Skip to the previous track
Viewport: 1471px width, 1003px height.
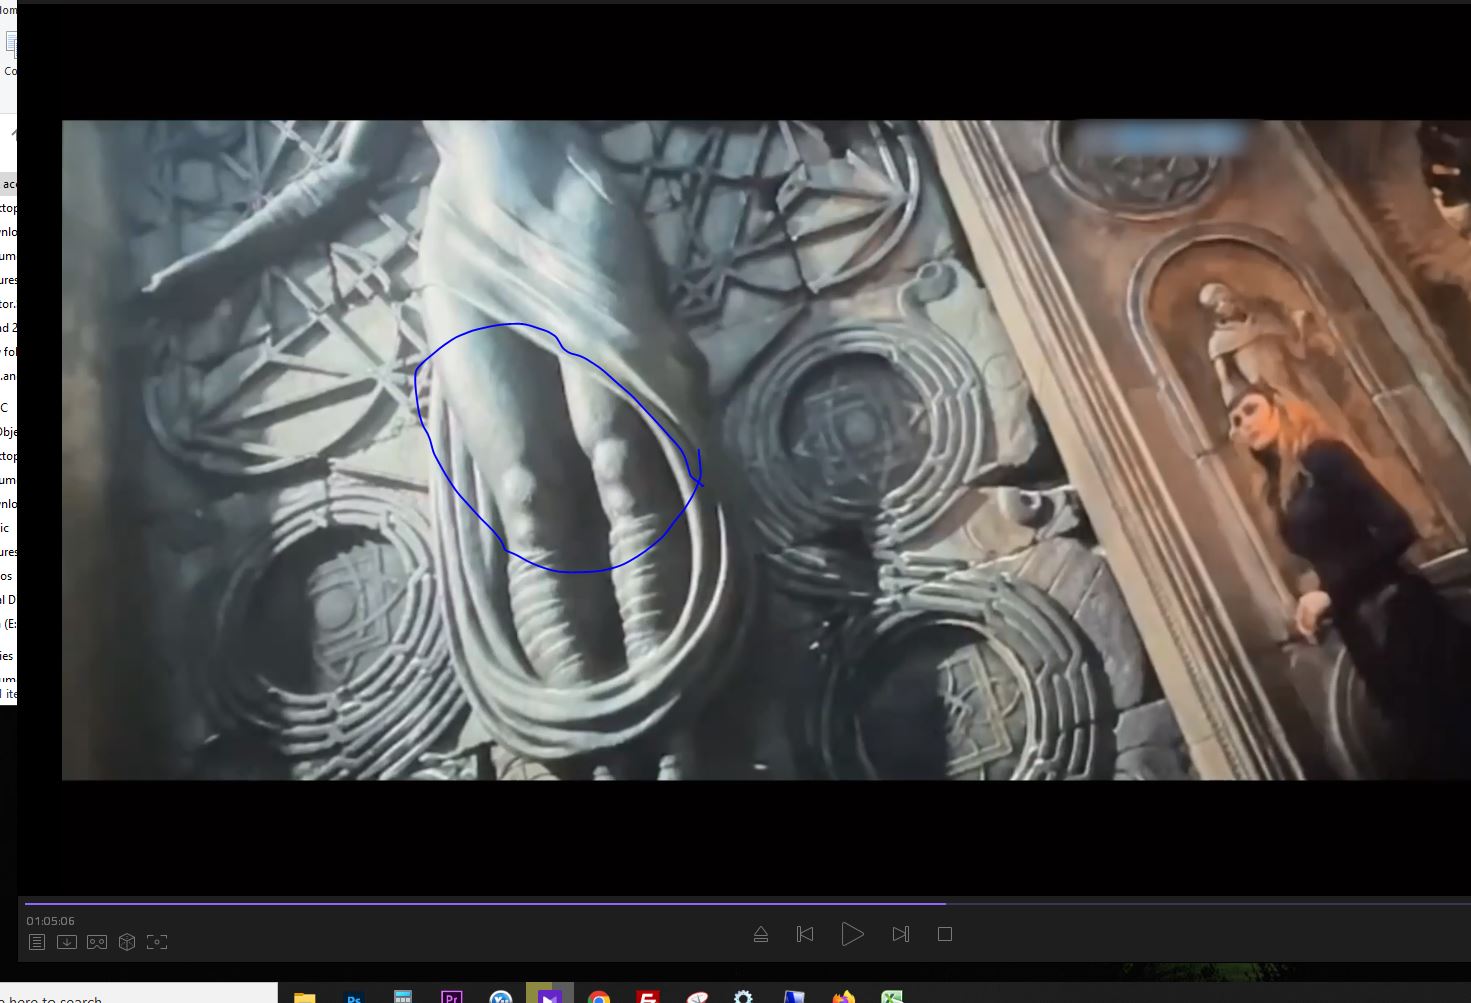(x=805, y=934)
